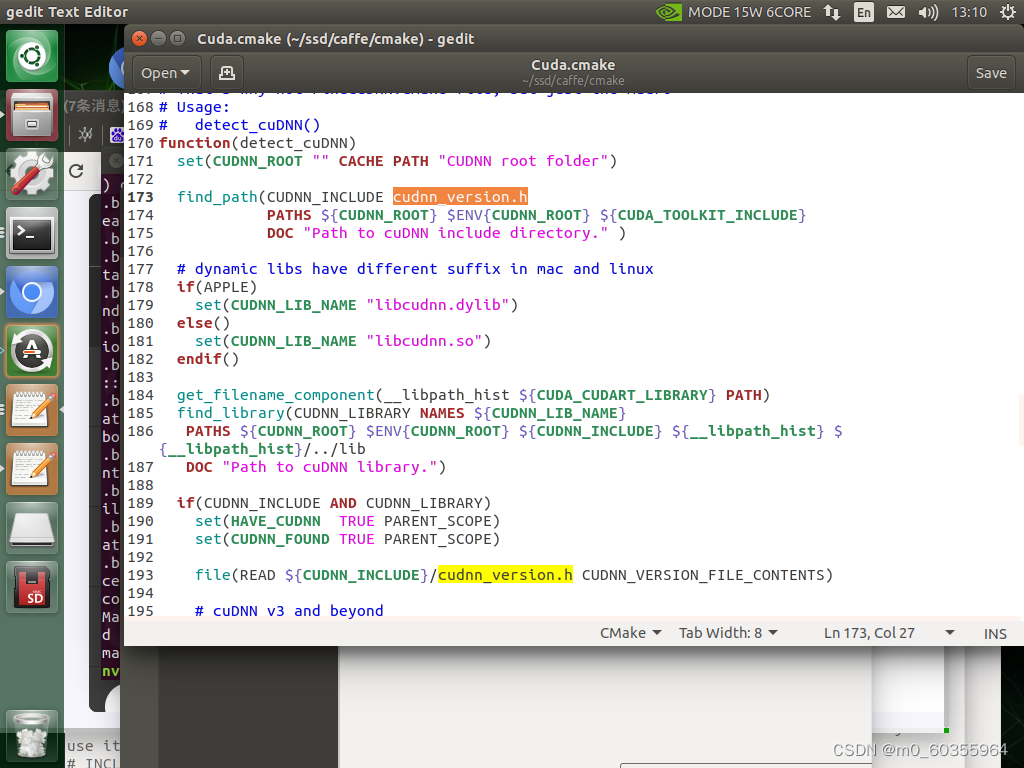Click get_filename_component on line 184
The height and width of the screenshot is (768, 1024).
[276, 395]
